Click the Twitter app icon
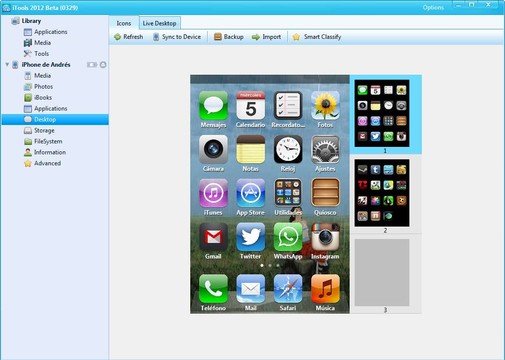This screenshot has height=360, width=505. tap(250, 237)
